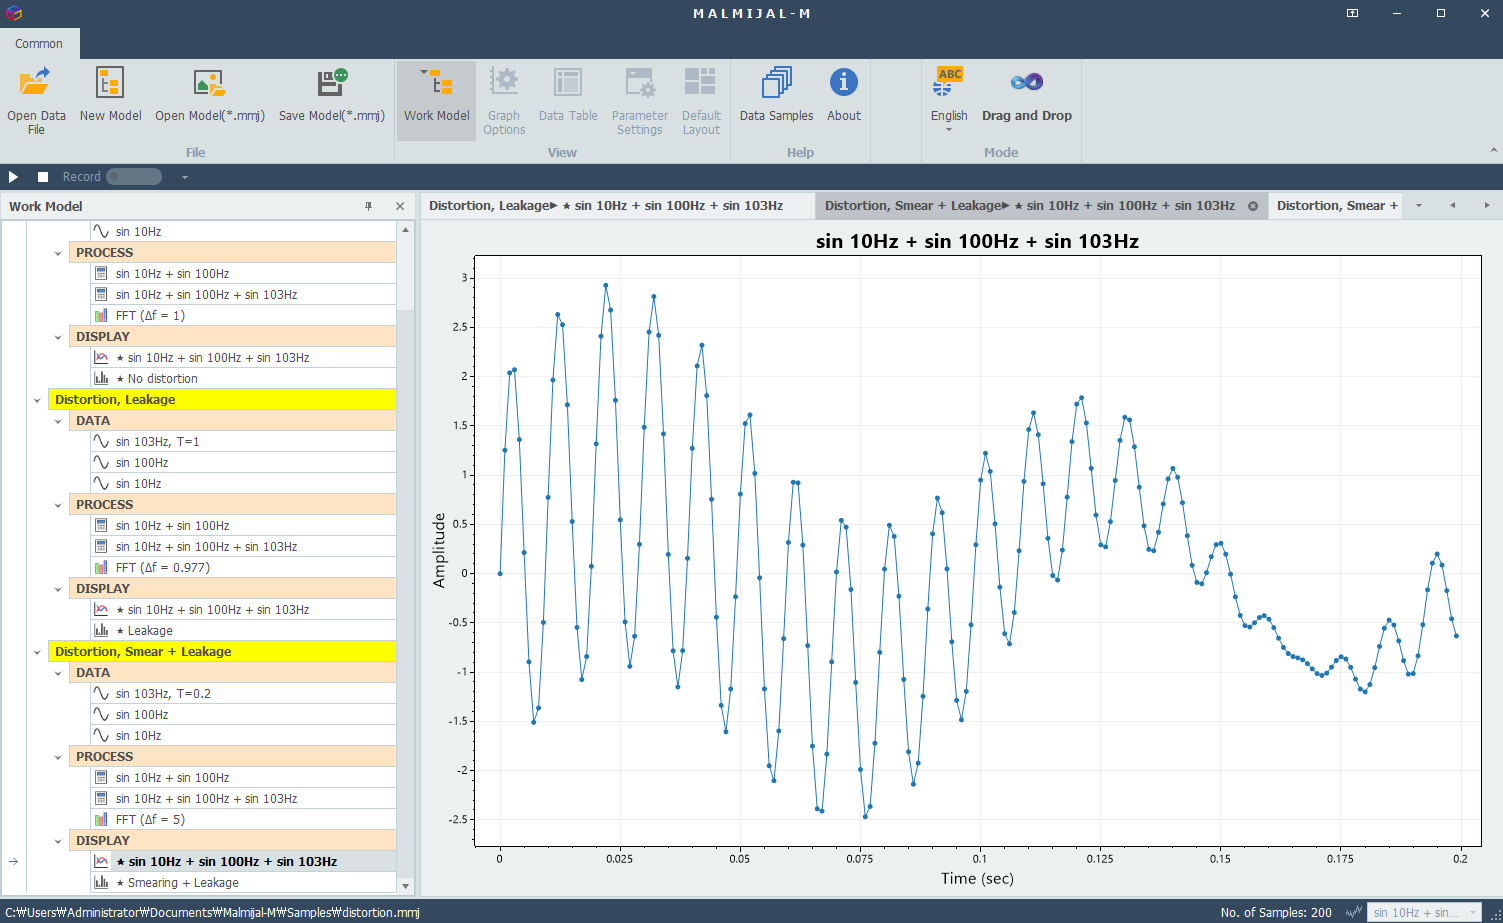
Task: Collapse the ribbon with the arrow
Action: click(x=1493, y=151)
